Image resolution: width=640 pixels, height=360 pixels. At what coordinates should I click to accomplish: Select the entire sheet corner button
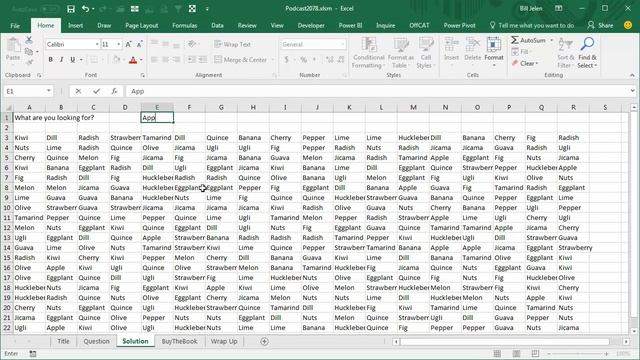(7, 107)
